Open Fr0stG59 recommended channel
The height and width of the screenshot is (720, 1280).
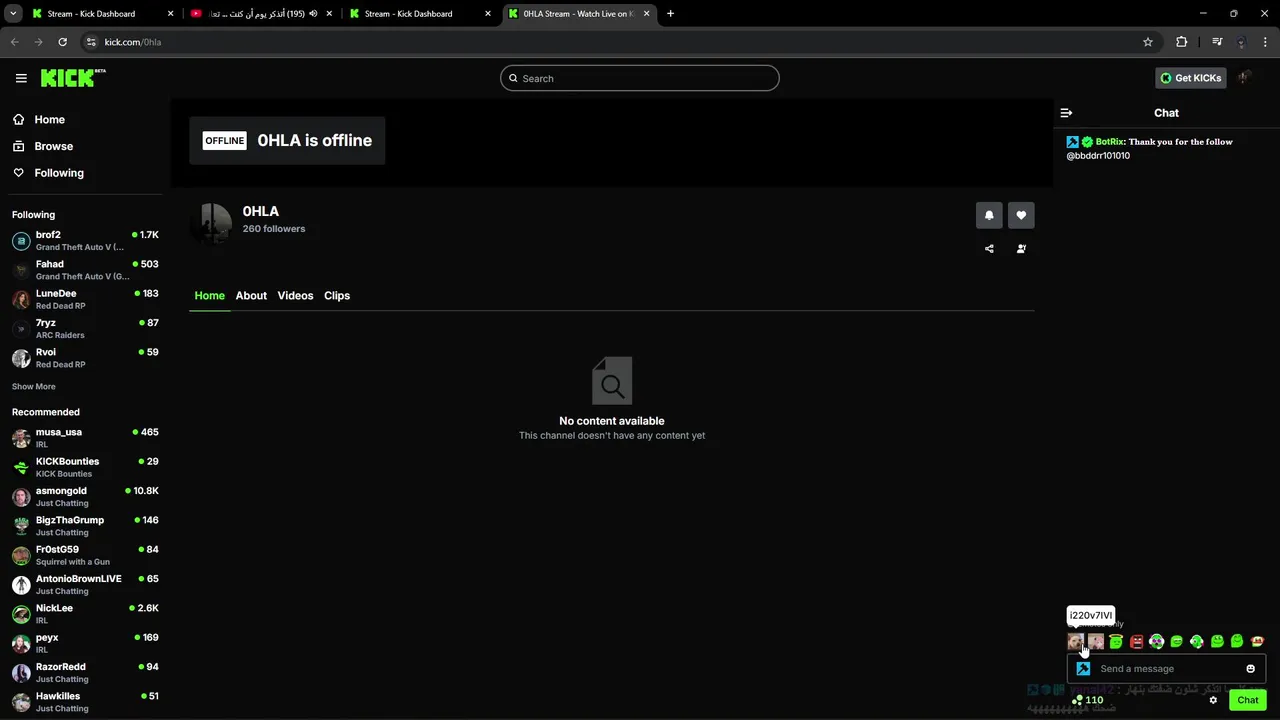(x=85, y=555)
